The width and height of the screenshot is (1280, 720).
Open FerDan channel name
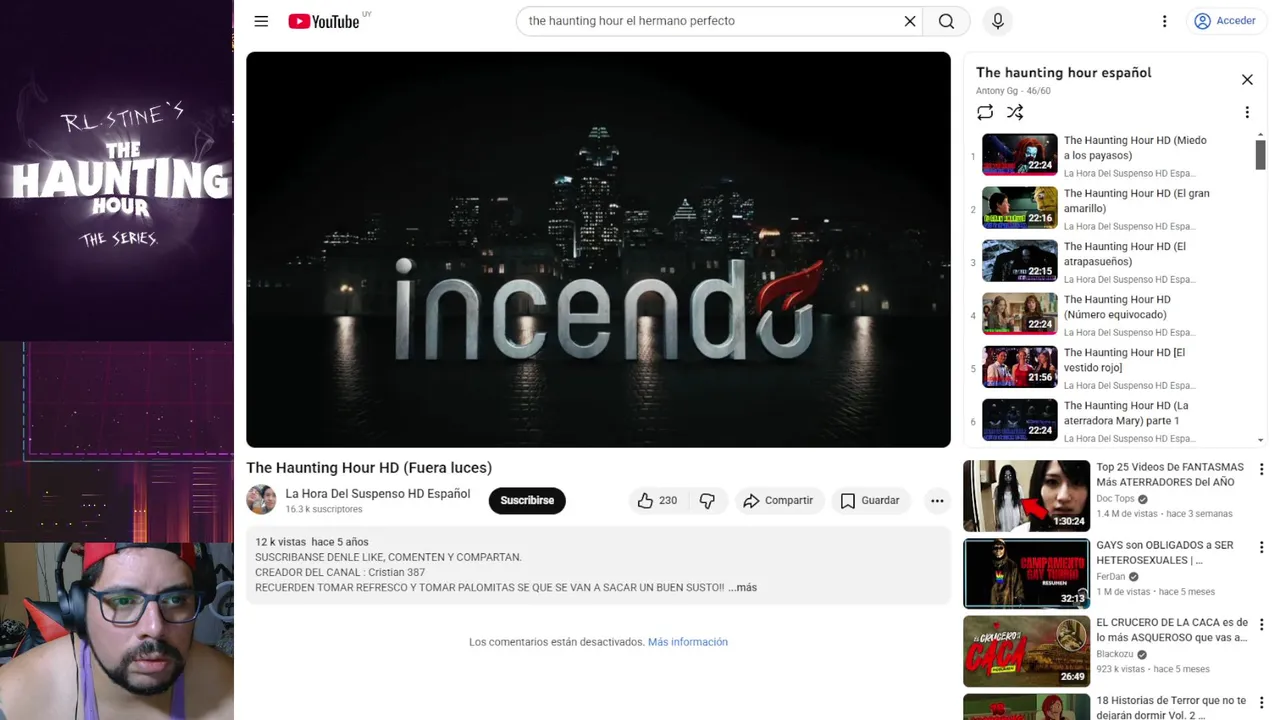tap(1110, 577)
